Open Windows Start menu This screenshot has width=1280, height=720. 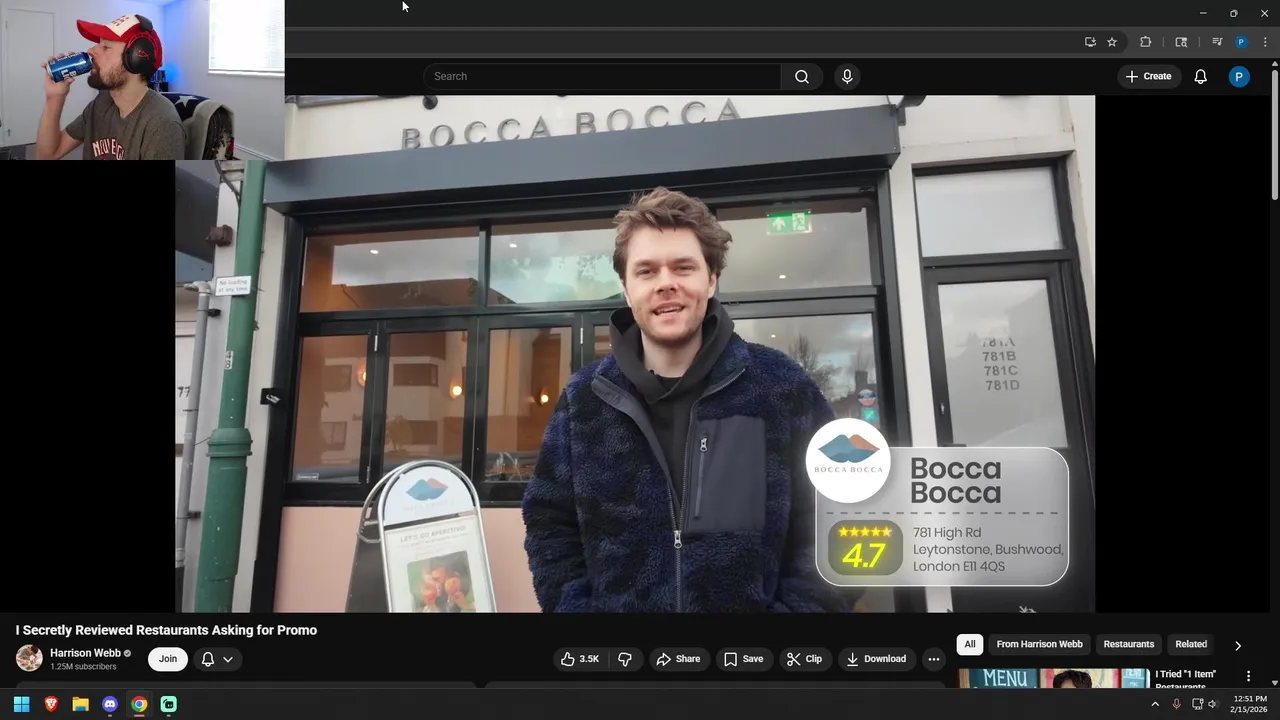coord(21,704)
